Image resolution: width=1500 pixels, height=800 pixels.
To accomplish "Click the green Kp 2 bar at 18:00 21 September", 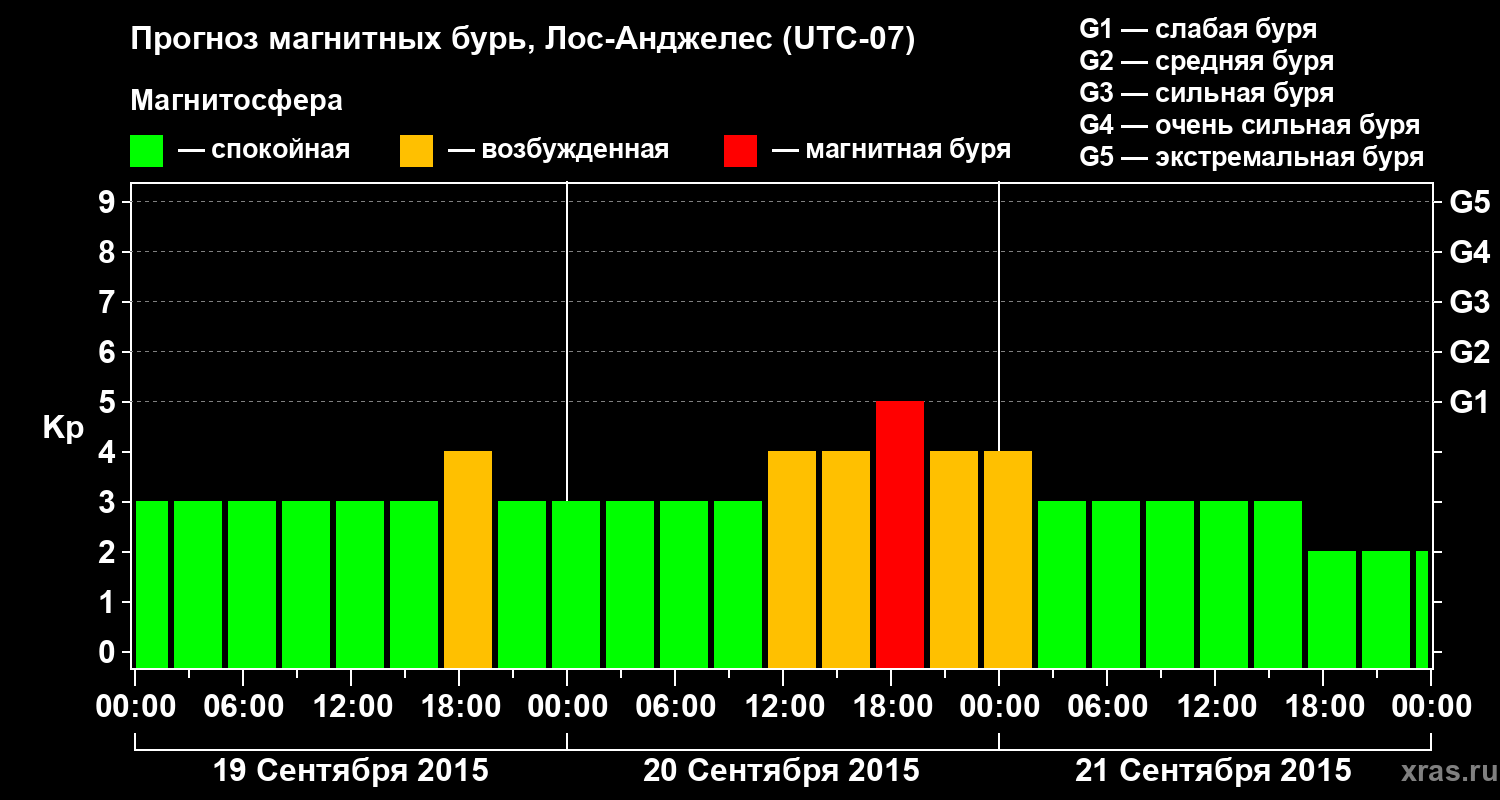I will pos(1332,609).
